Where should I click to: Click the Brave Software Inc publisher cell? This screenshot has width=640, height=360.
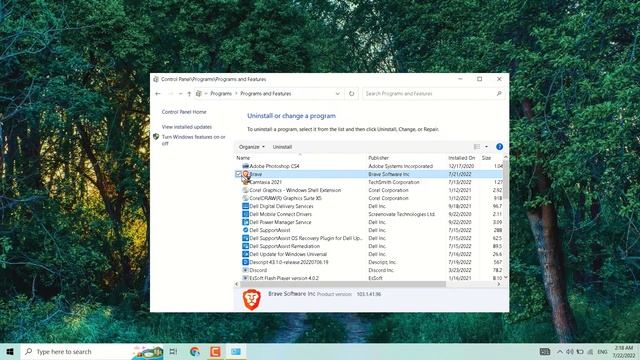coord(389,174)
